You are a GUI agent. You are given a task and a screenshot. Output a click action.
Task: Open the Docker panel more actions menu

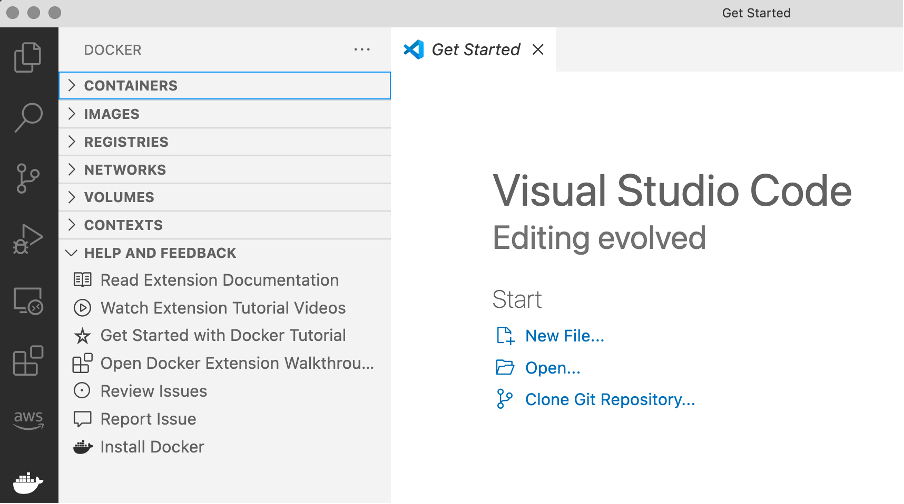362,50
